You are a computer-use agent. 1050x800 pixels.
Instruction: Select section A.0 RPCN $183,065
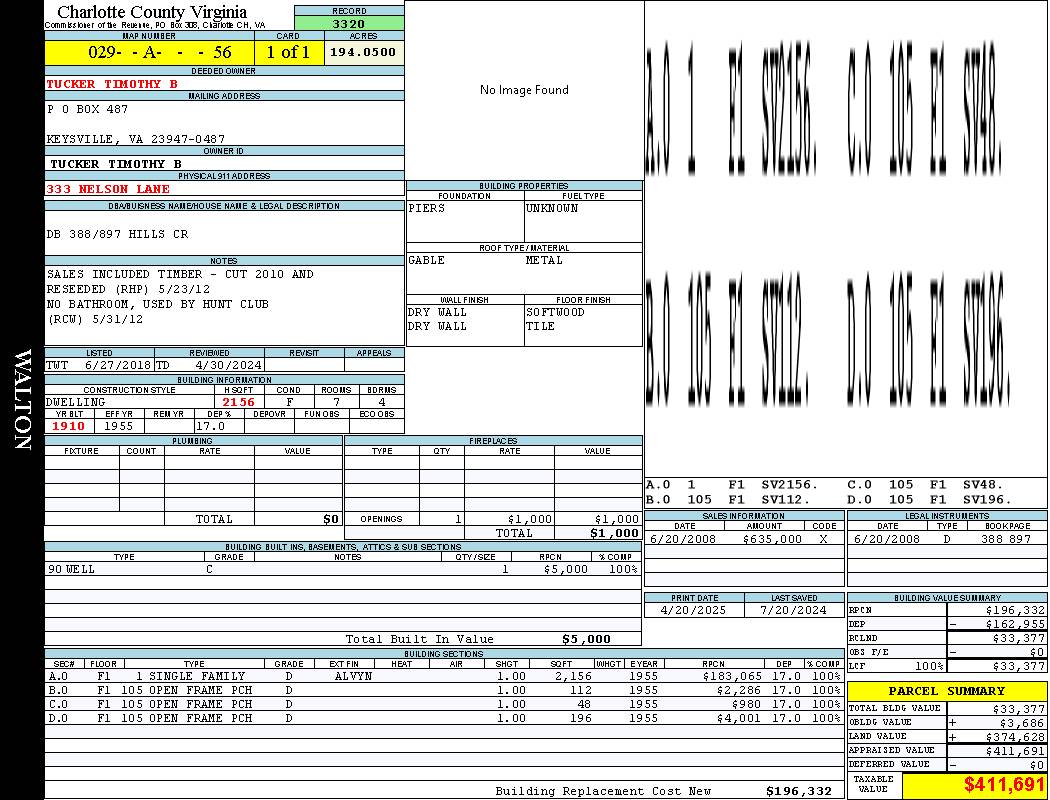coord(734,677)
